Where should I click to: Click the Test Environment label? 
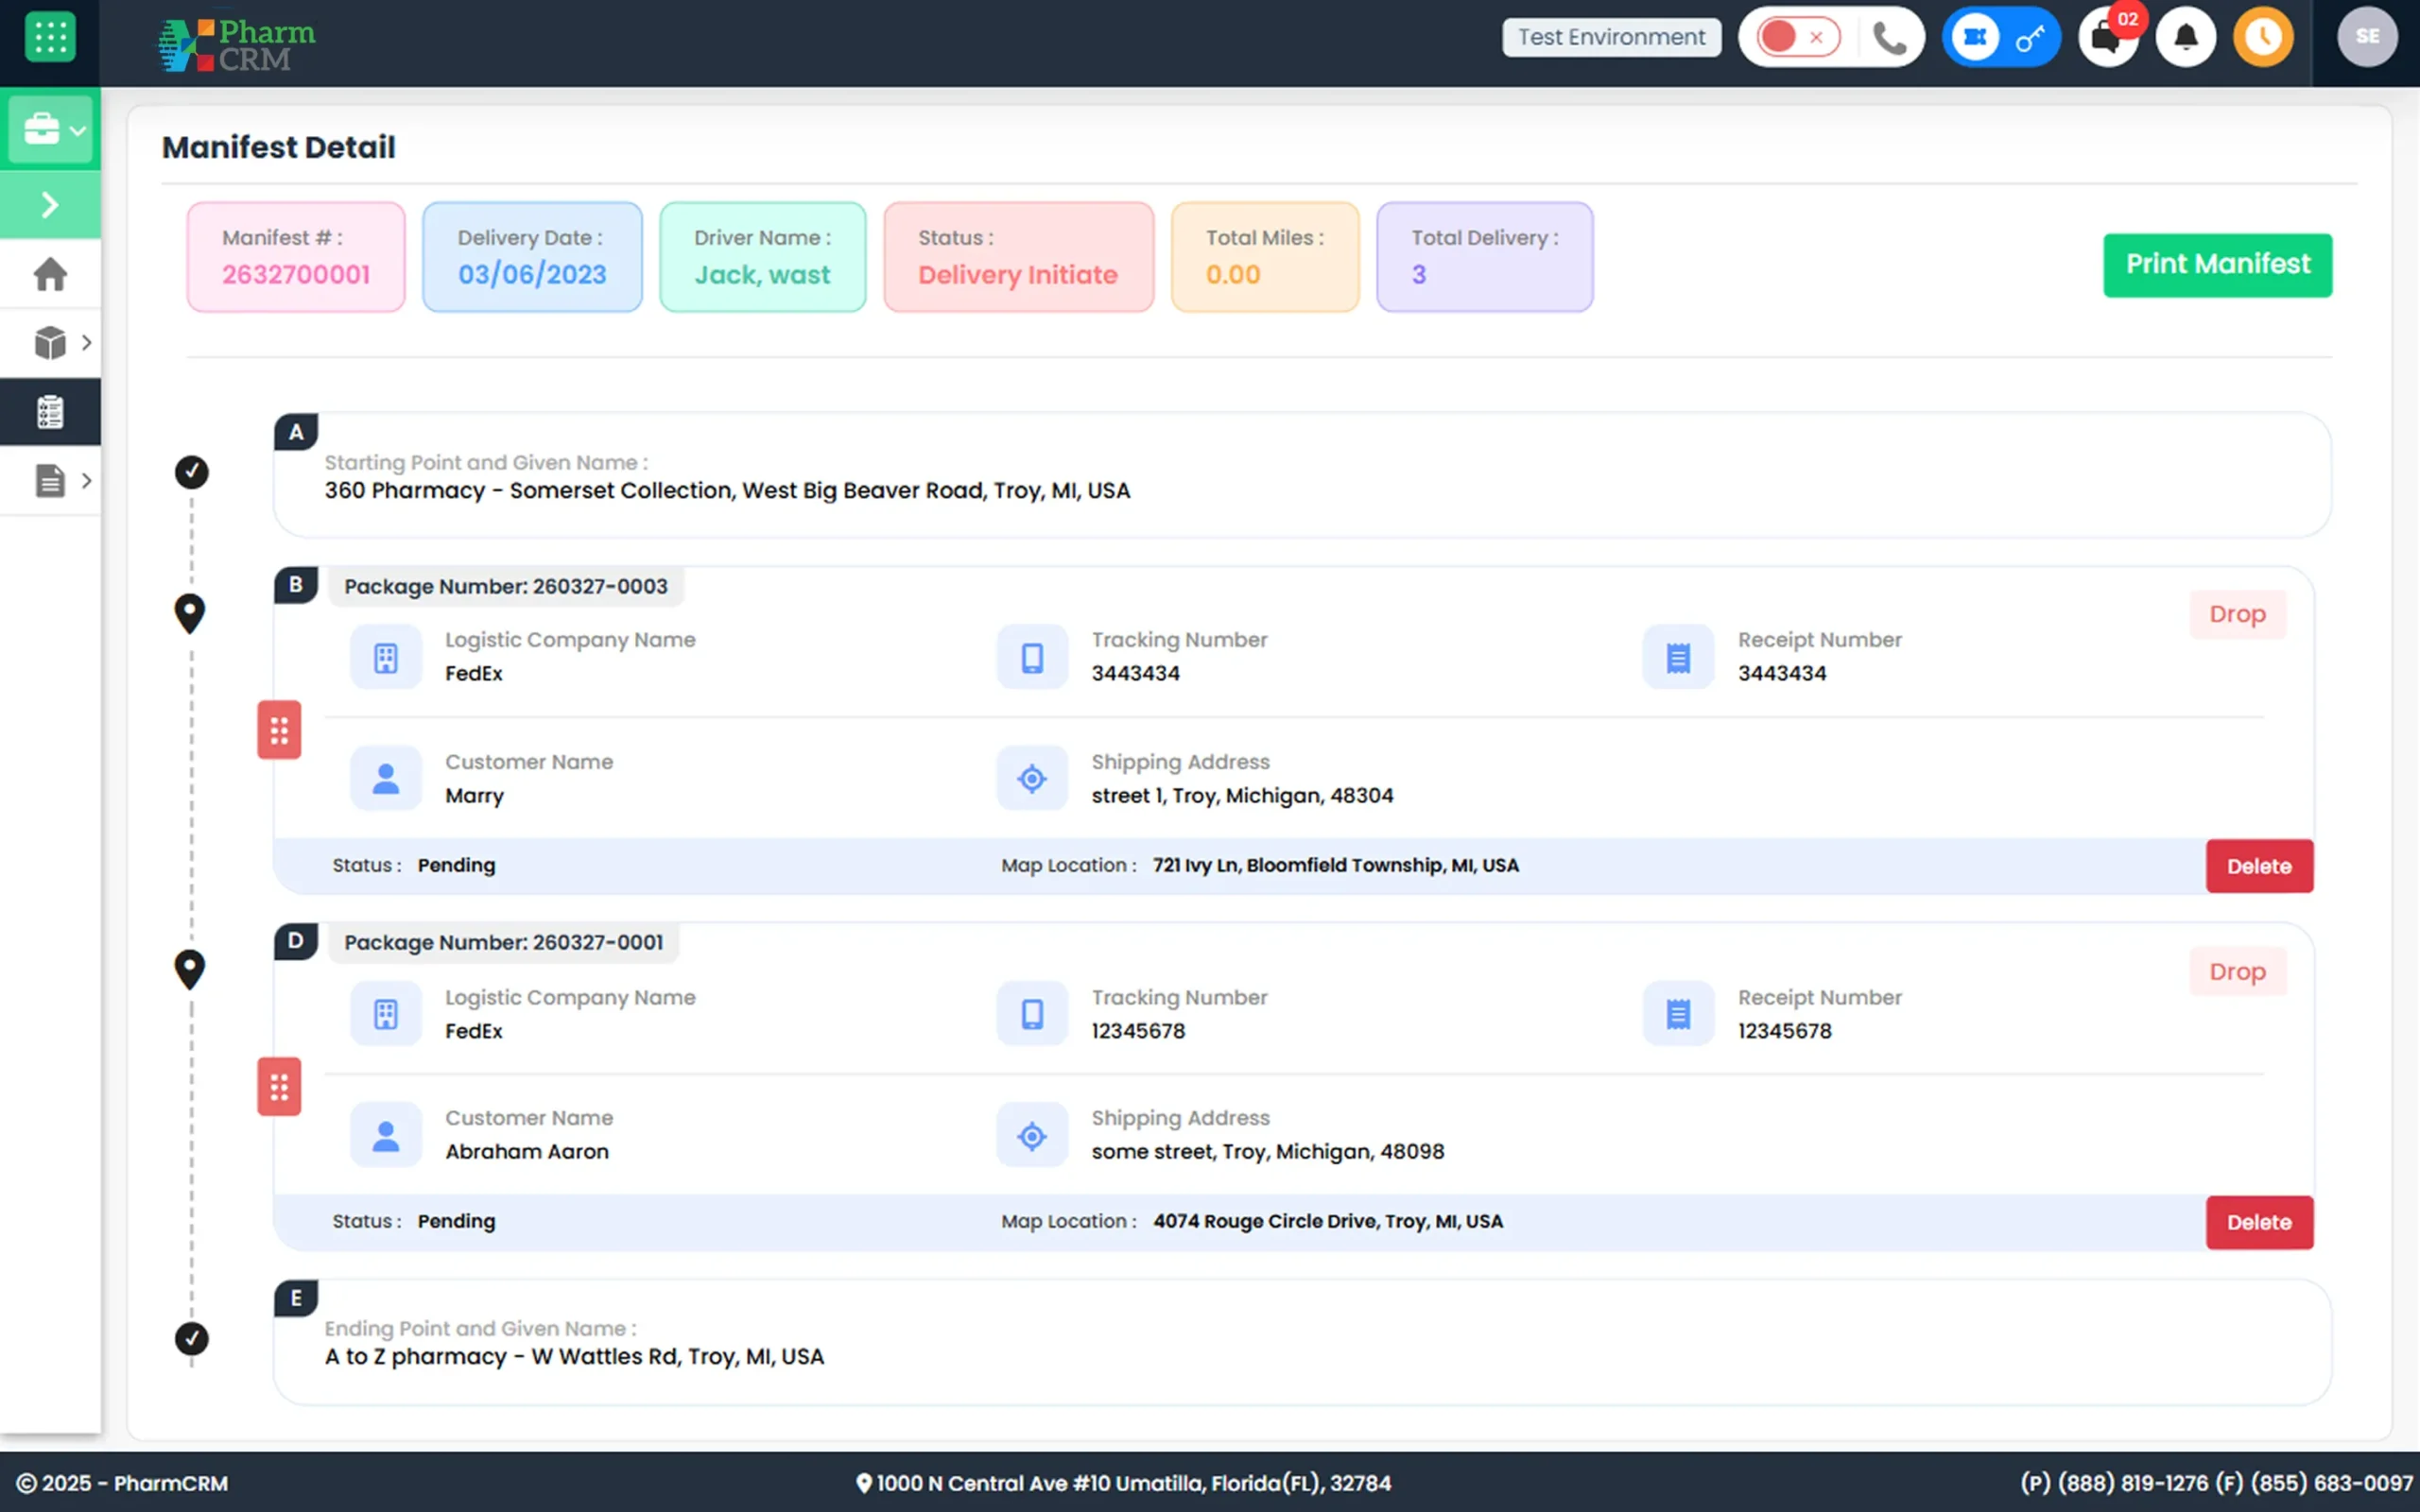click(1611, 37)
